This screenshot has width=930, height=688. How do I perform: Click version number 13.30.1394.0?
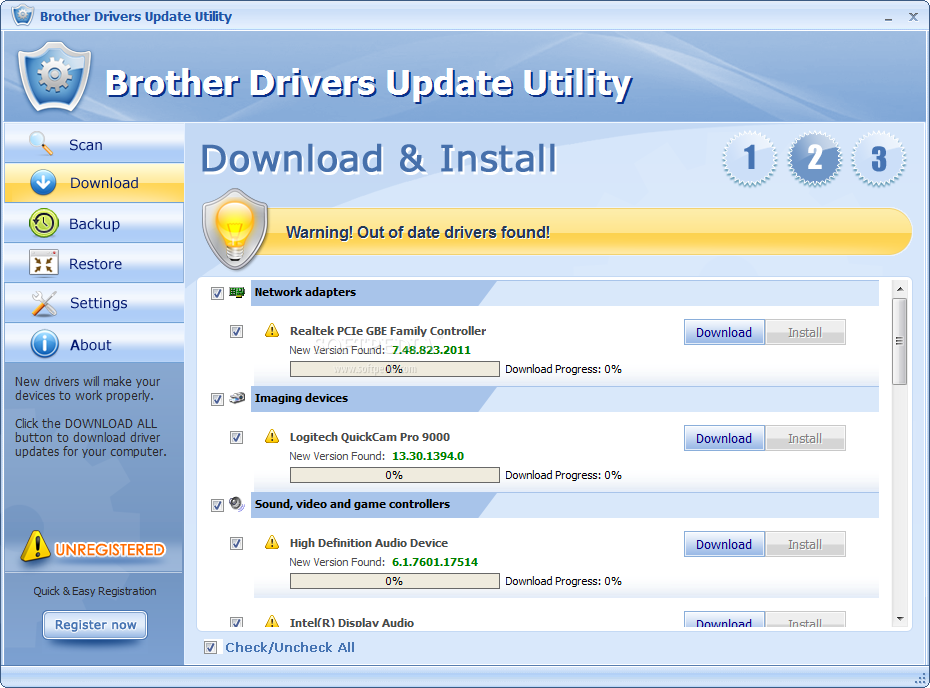[428, 456]
